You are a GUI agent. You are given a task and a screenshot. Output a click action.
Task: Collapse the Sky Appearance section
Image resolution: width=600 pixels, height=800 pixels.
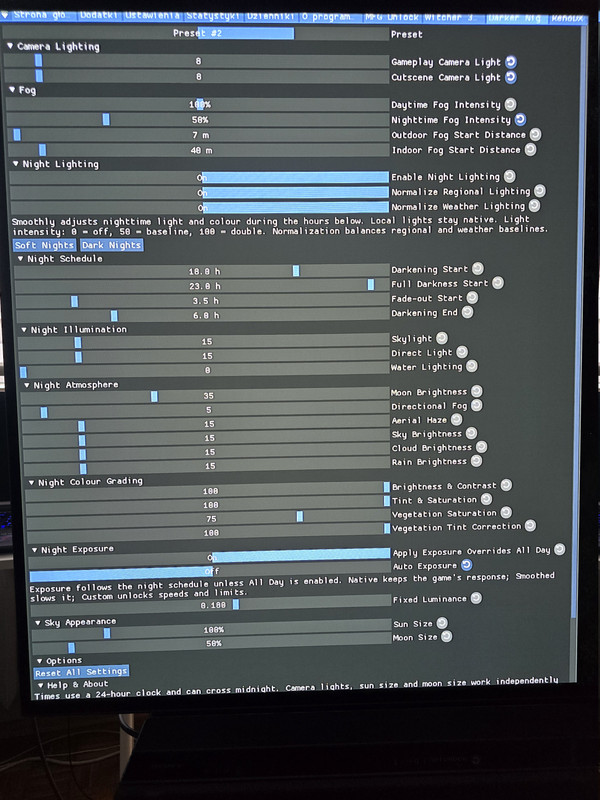point(37,623)
